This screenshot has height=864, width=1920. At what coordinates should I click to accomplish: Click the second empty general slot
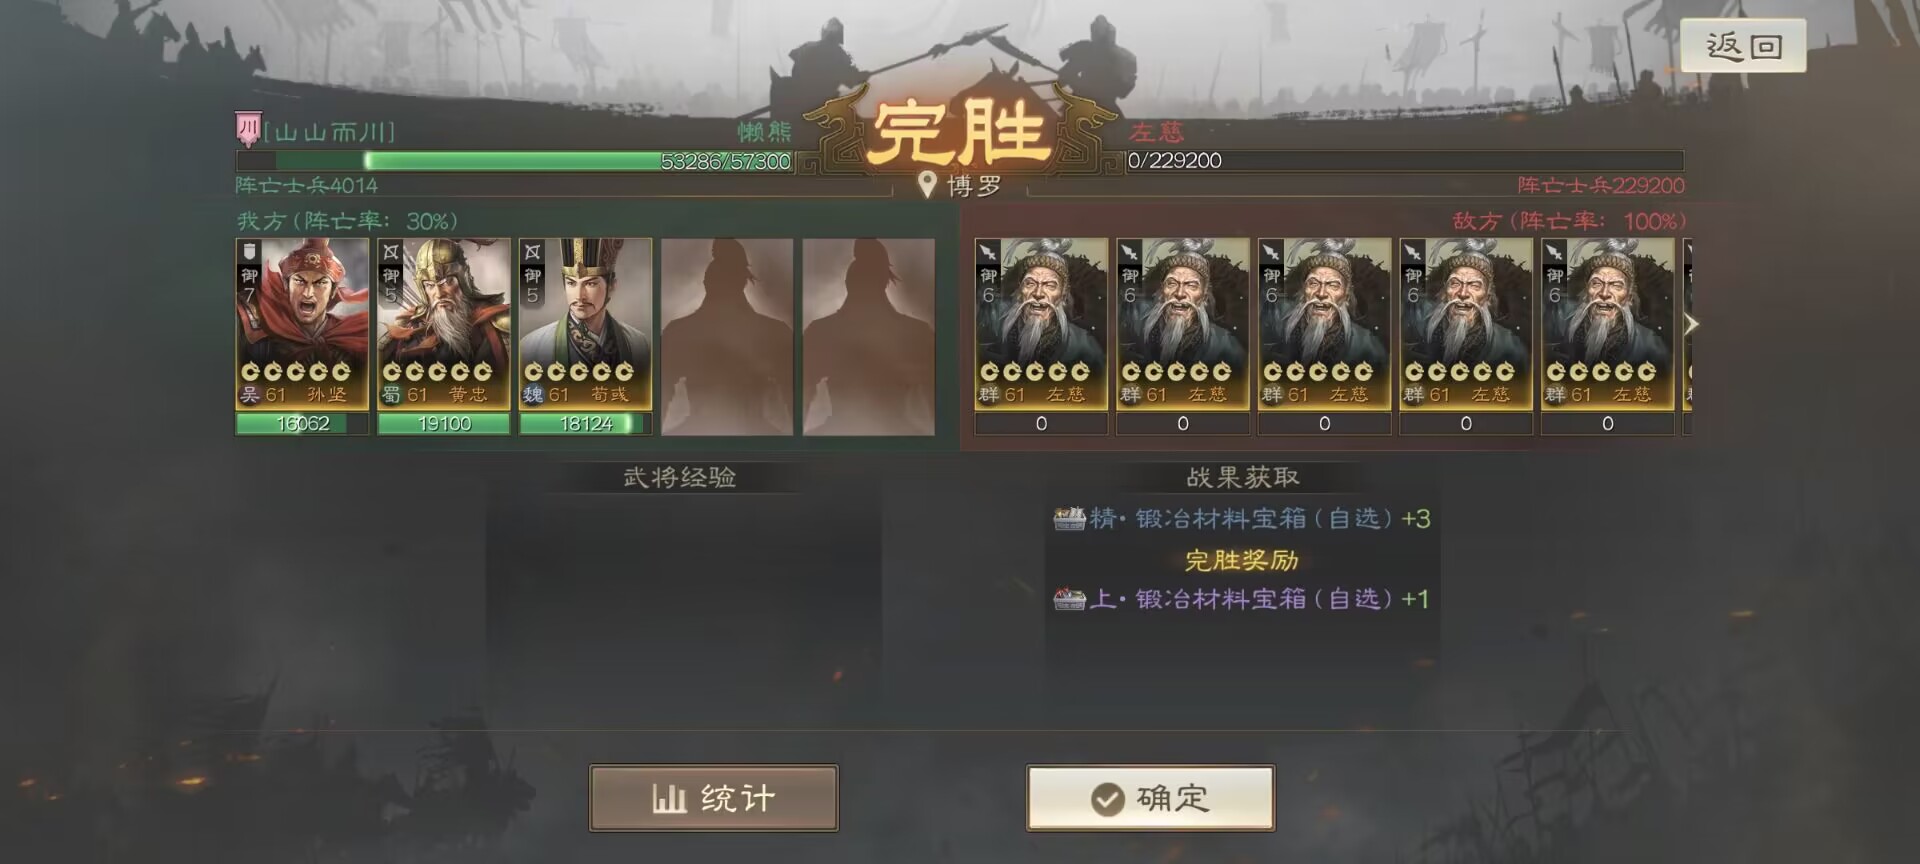point(869,336)
